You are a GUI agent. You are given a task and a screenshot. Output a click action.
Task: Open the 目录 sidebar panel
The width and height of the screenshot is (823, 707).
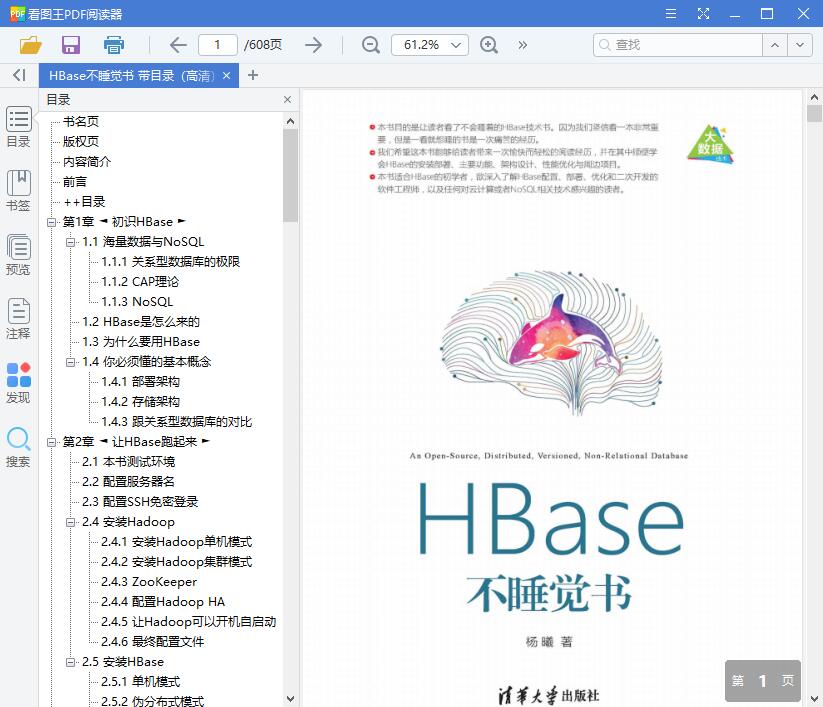tap(18, 127)
